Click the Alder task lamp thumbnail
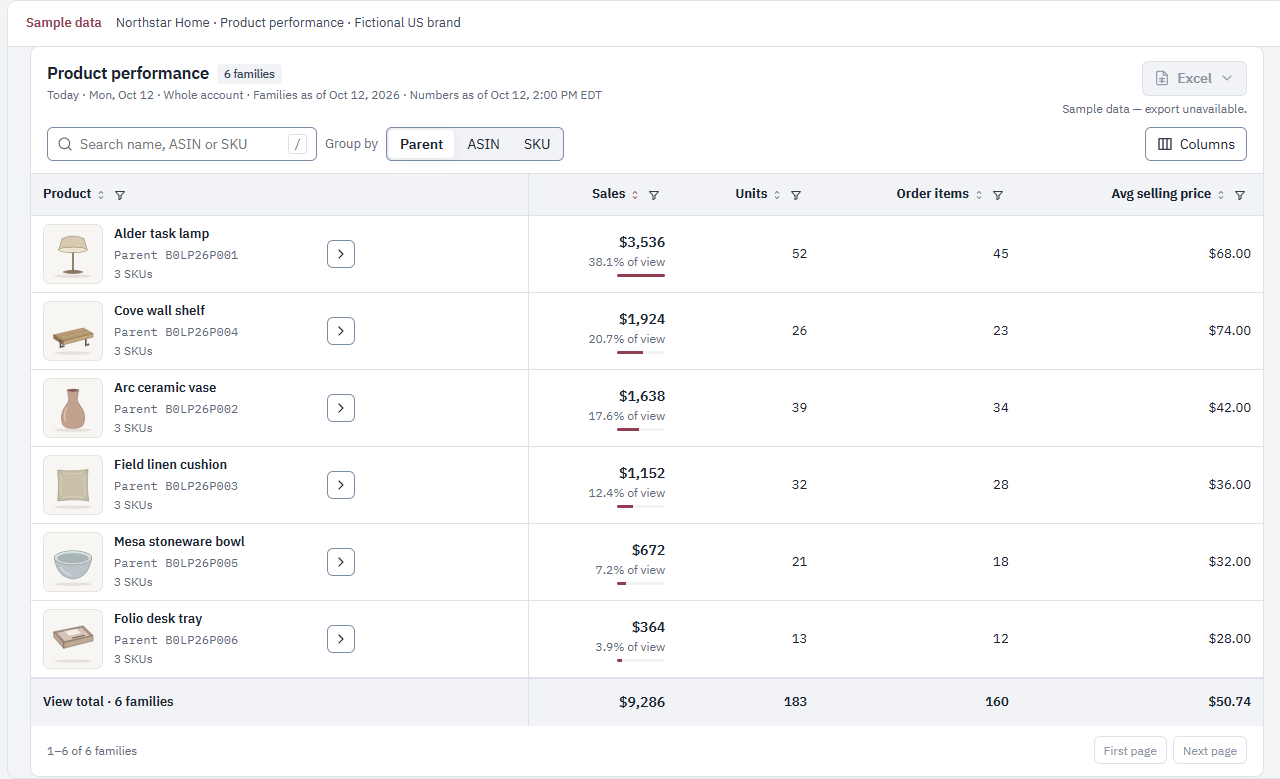This screenshot has height=779, width=1280. (73, 254)
